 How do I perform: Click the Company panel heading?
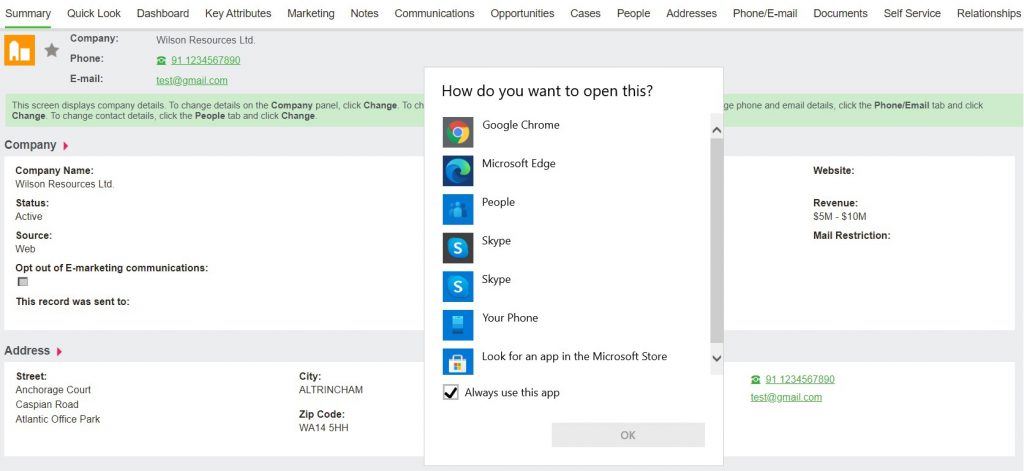point(31,145)
